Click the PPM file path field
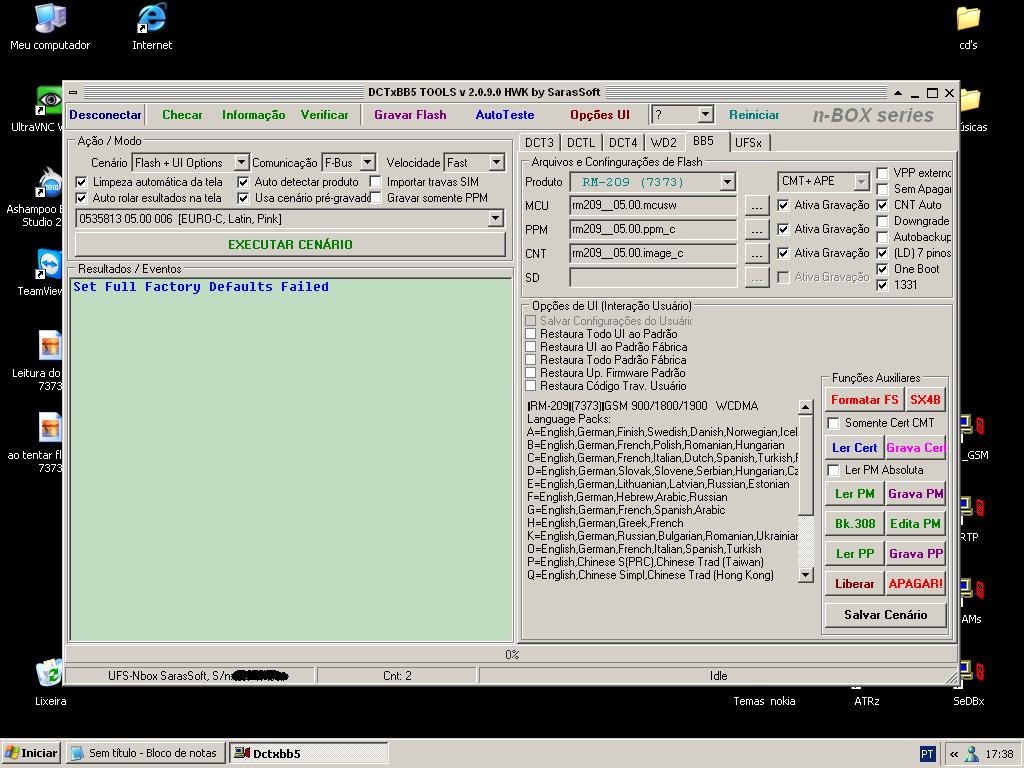This screenshot has width=1024, height=768. tap(653, 229)
